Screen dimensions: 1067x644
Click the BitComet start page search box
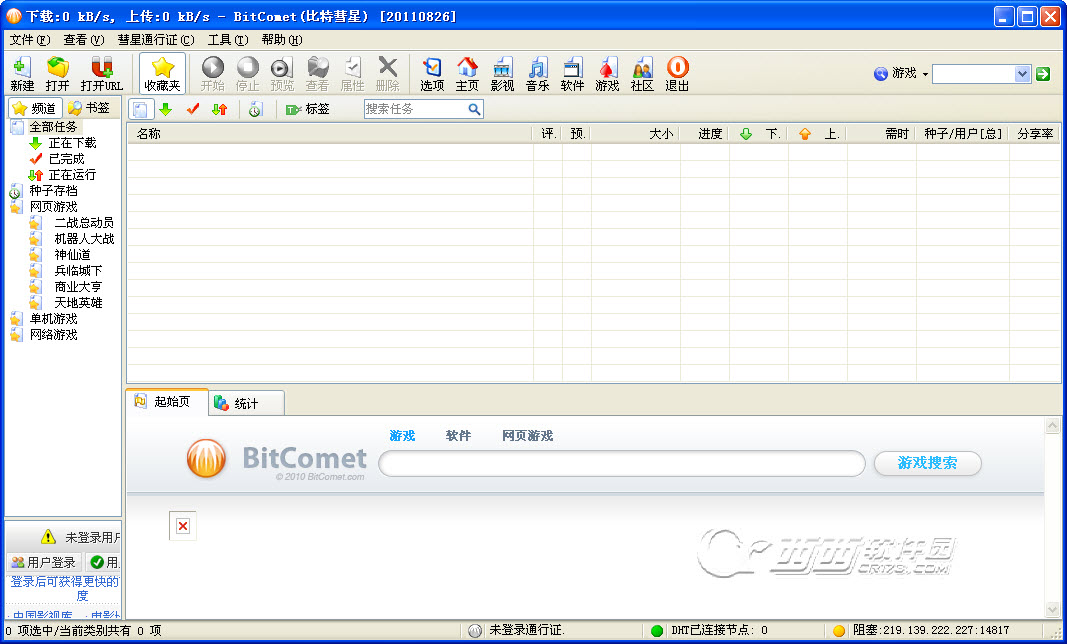tap(621, 464)
